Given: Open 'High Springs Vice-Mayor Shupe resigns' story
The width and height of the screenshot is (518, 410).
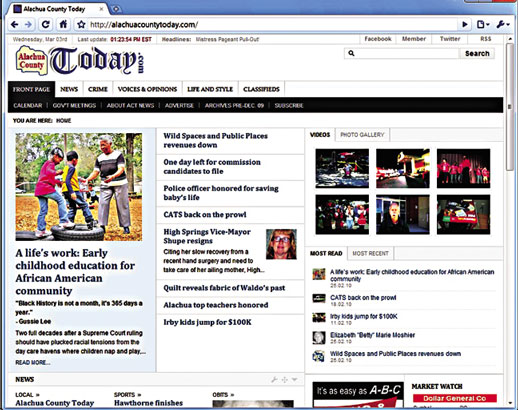Looking at the screenshot, I should (207, 236).
